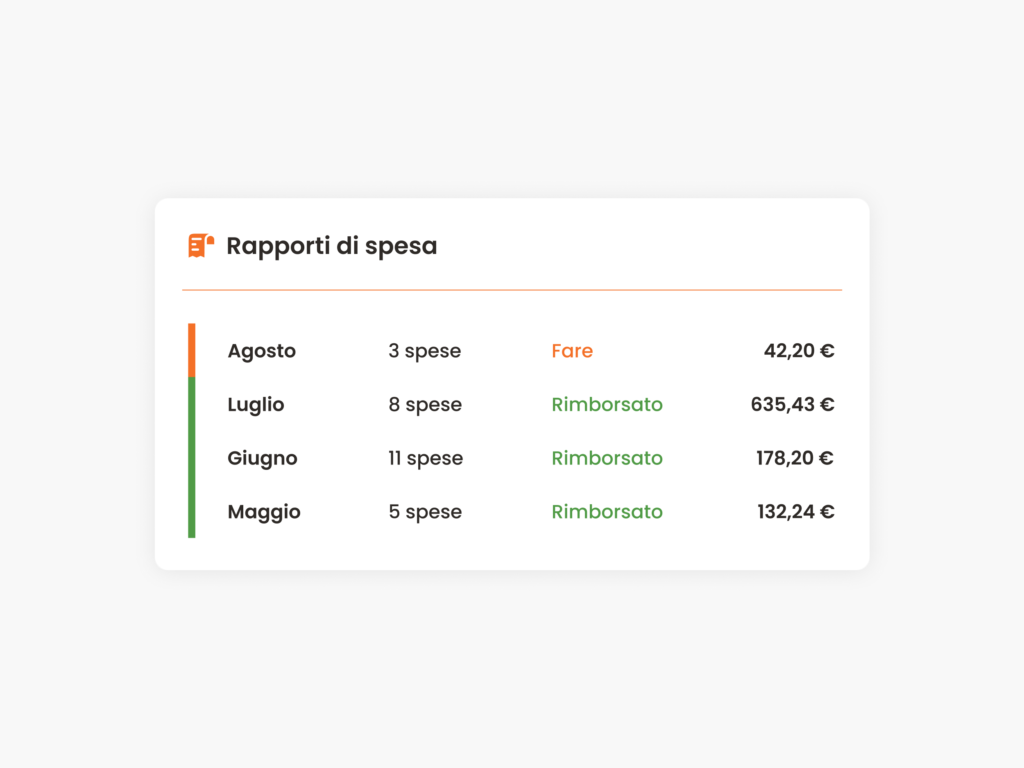This screenshot has width=1024, height=768.
Task: Click the 42,20 € amount
Action: coord(799,351)
